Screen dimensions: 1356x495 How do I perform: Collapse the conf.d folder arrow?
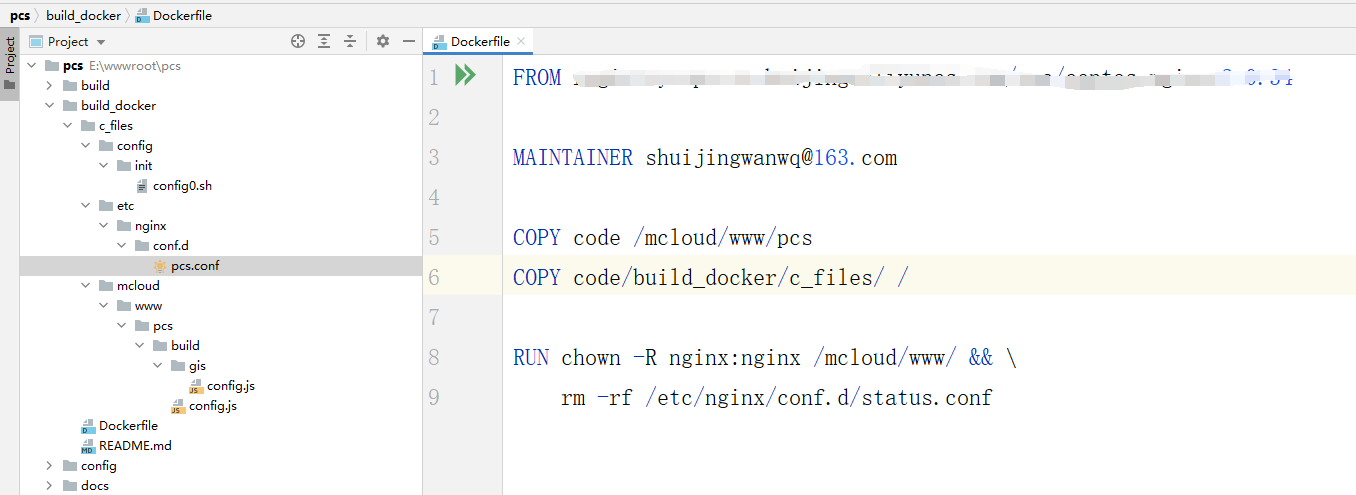tap(122, 246)
